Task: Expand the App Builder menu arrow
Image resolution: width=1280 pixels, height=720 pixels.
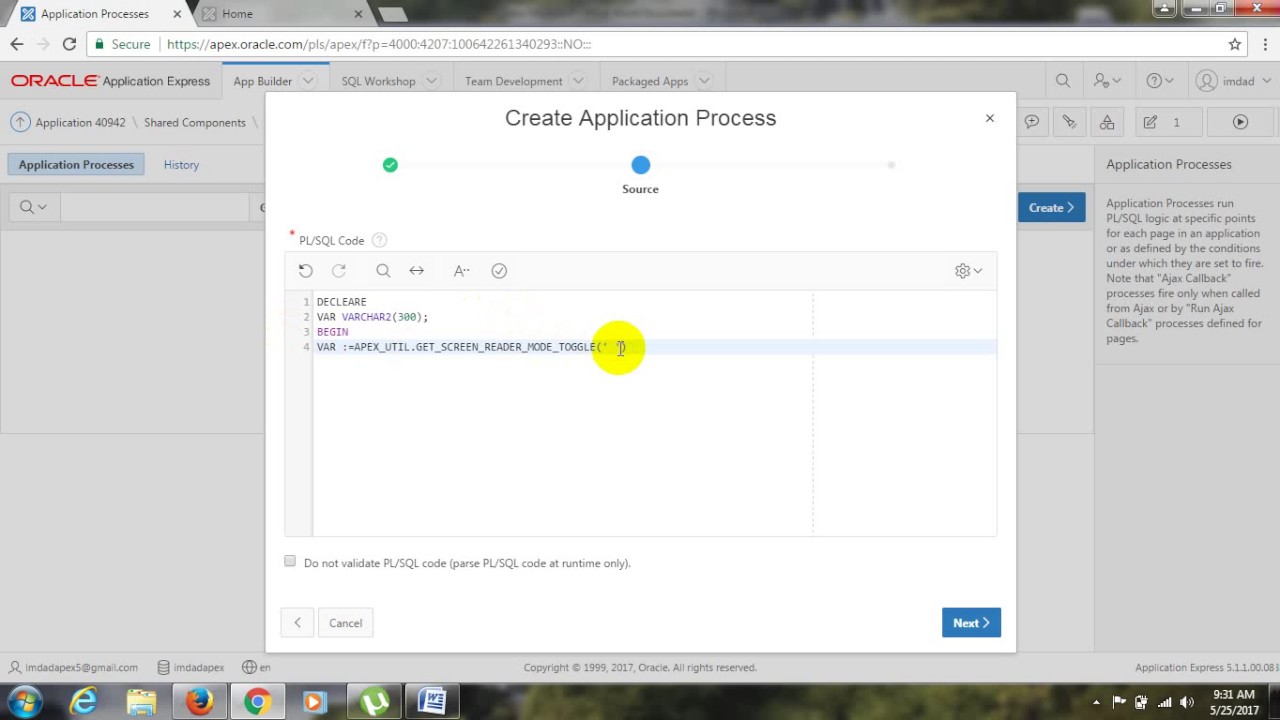Action: [x=308, y=81]
